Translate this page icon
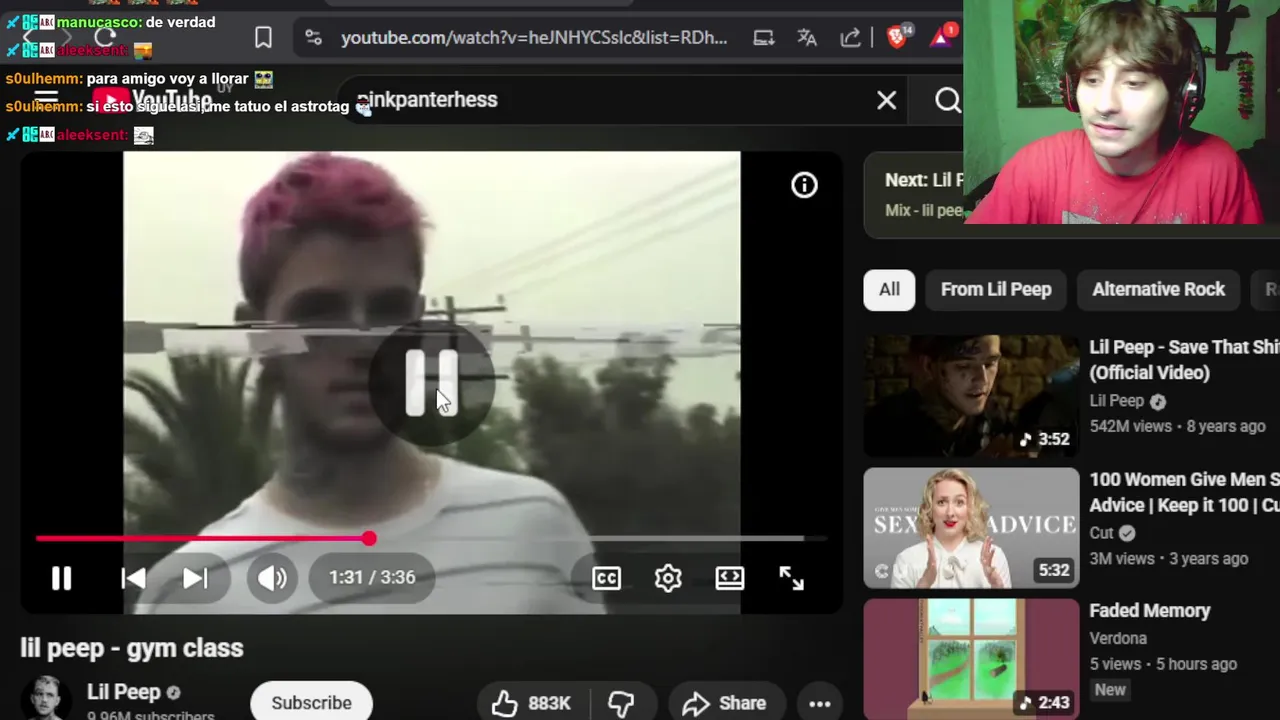Image resolution: width=1280 pixels, height=720 pixels. coord(807,38)
